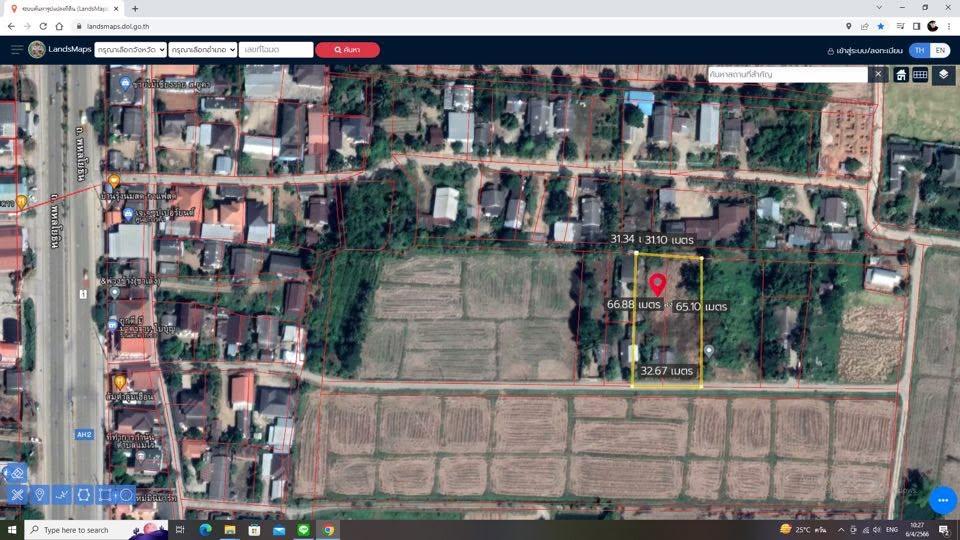
Task: Share this page via share icon
Action: (864, 26)
